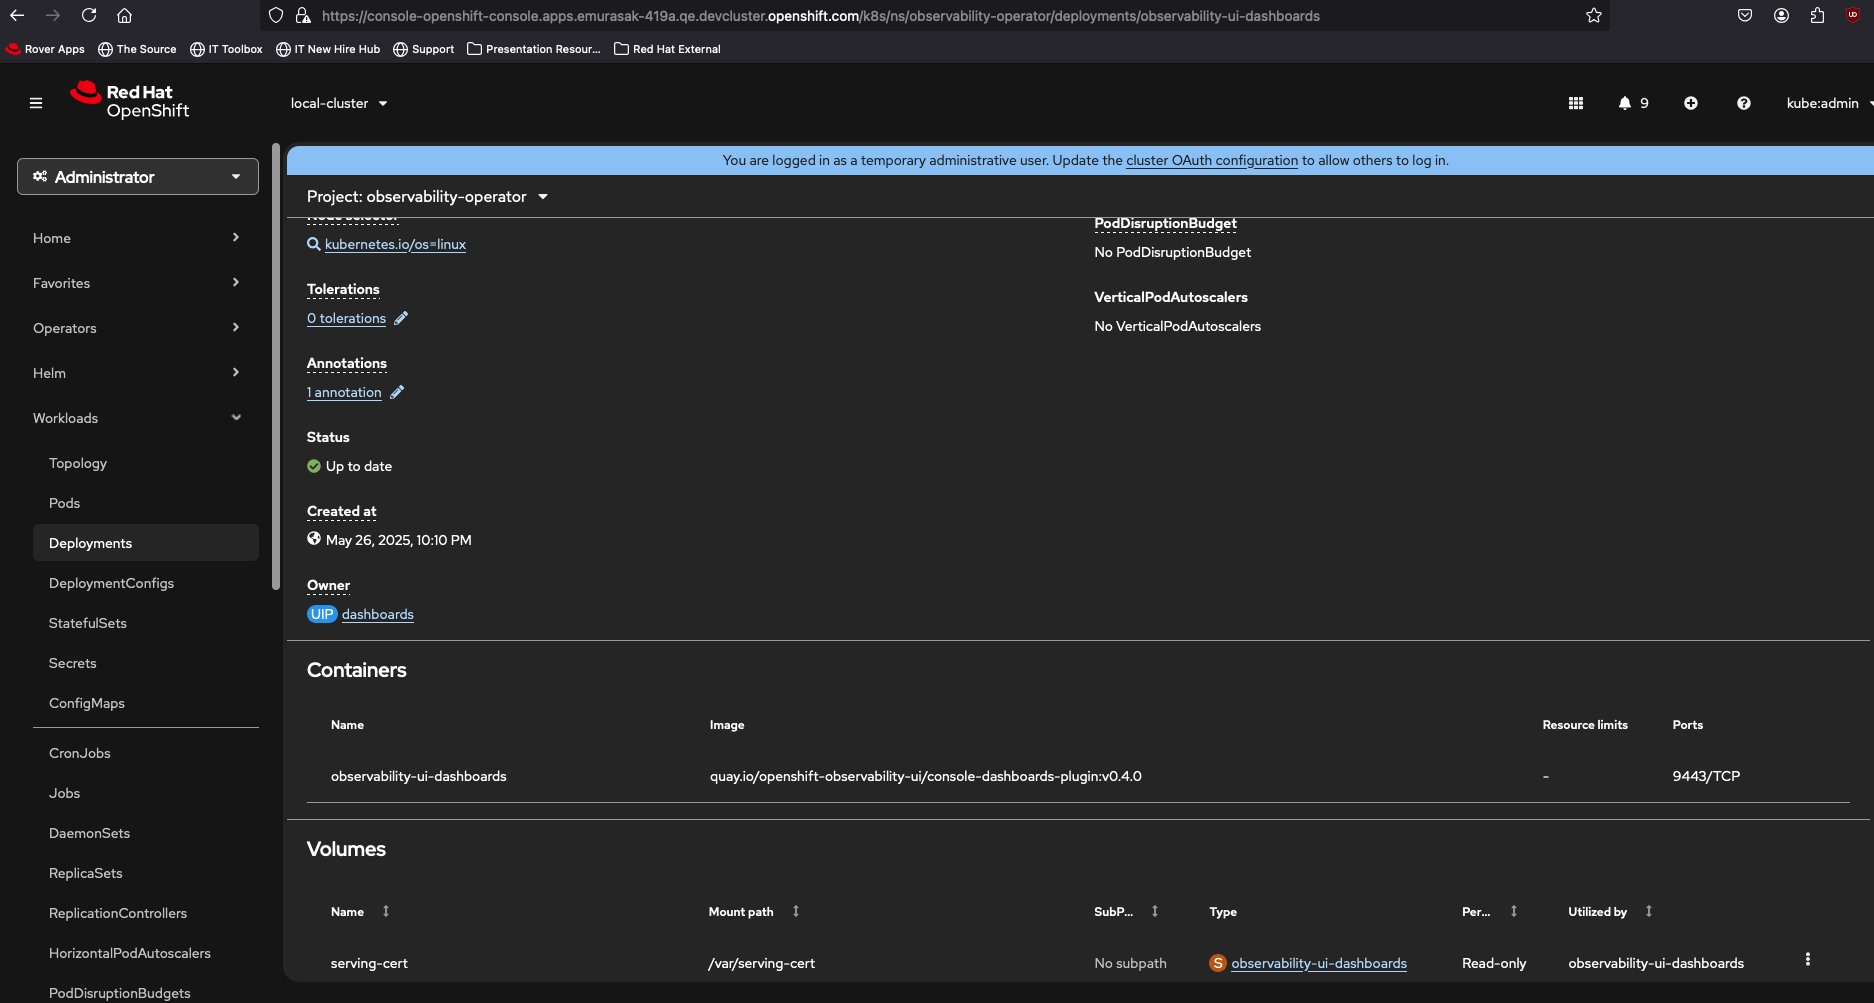Open the browser home page icon

point(124,15)
